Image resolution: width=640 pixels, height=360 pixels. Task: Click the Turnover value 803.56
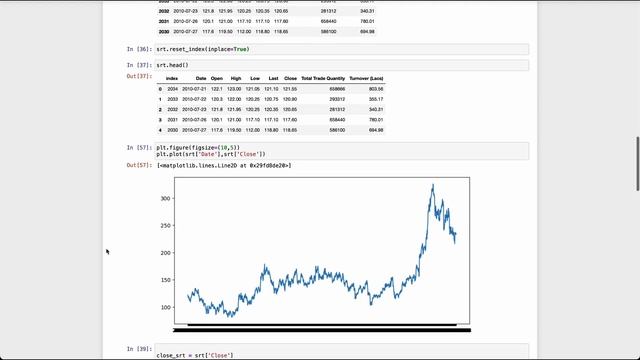(x=376, y=89)
